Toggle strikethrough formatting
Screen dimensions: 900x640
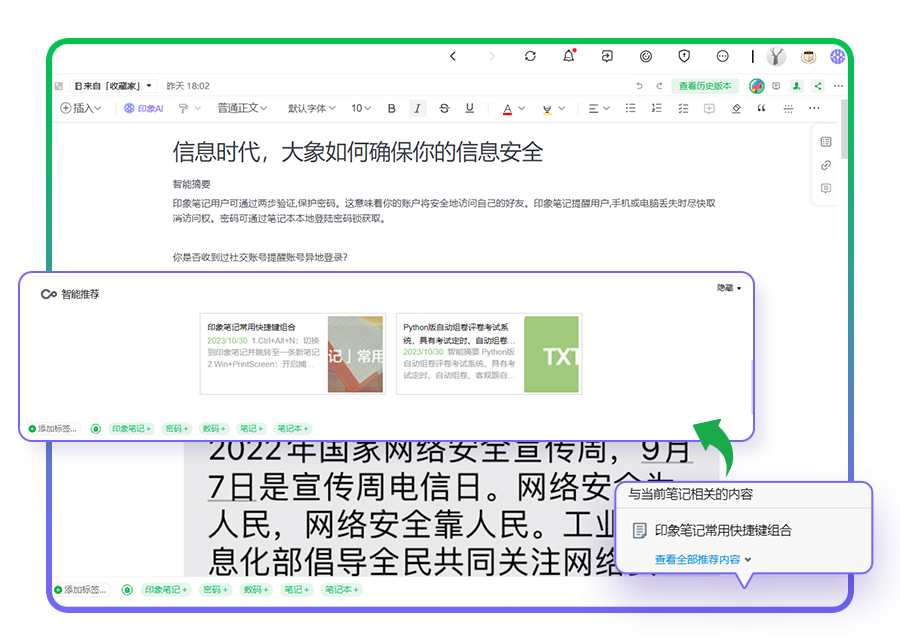[x=444, y=108]
